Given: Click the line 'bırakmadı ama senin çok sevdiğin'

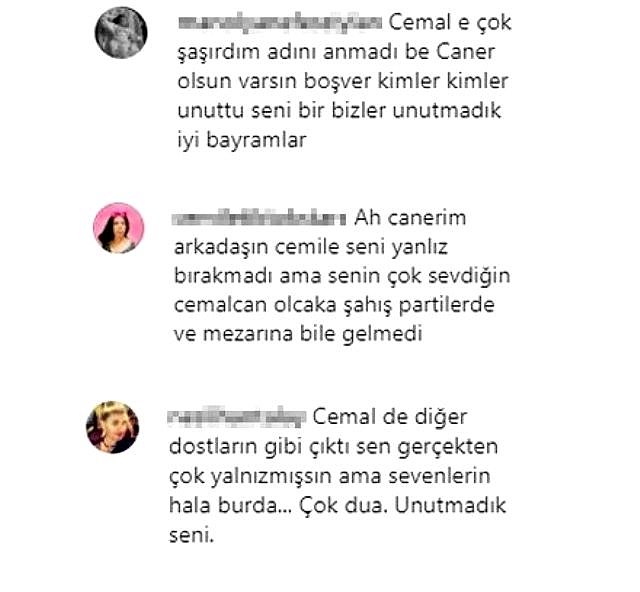Looking at the screenshot, I should (342, 277).
